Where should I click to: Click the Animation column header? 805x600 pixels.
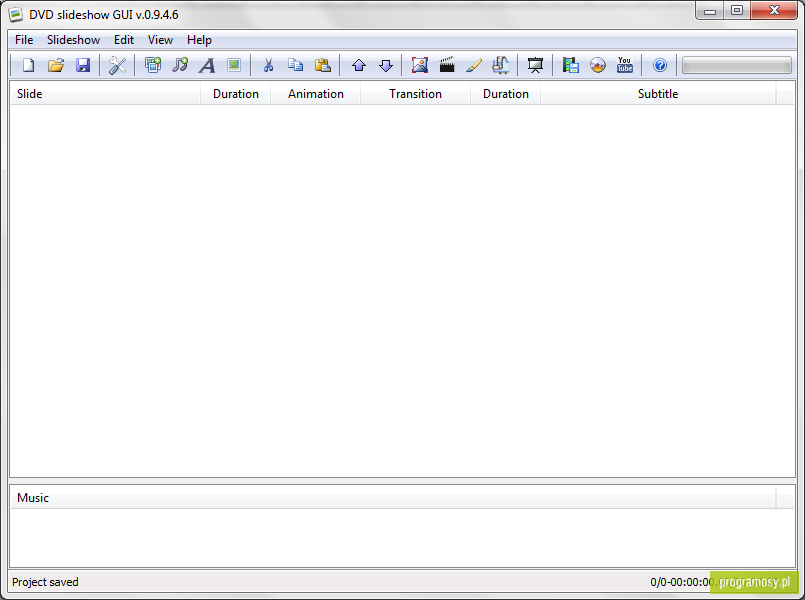316,94
